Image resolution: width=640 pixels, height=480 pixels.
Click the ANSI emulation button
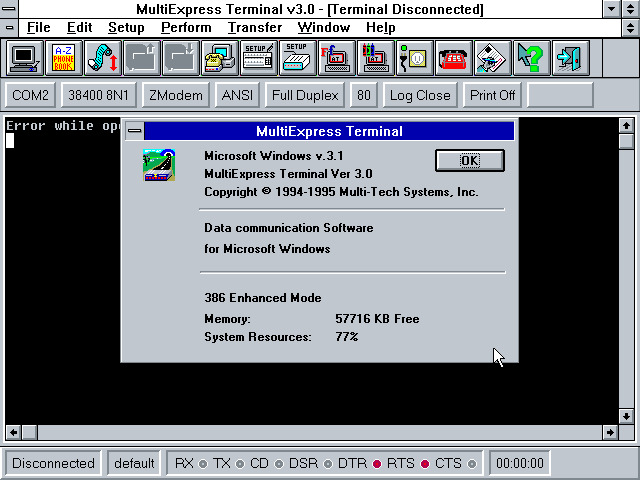pyautogui.click(x=237, y=95)
